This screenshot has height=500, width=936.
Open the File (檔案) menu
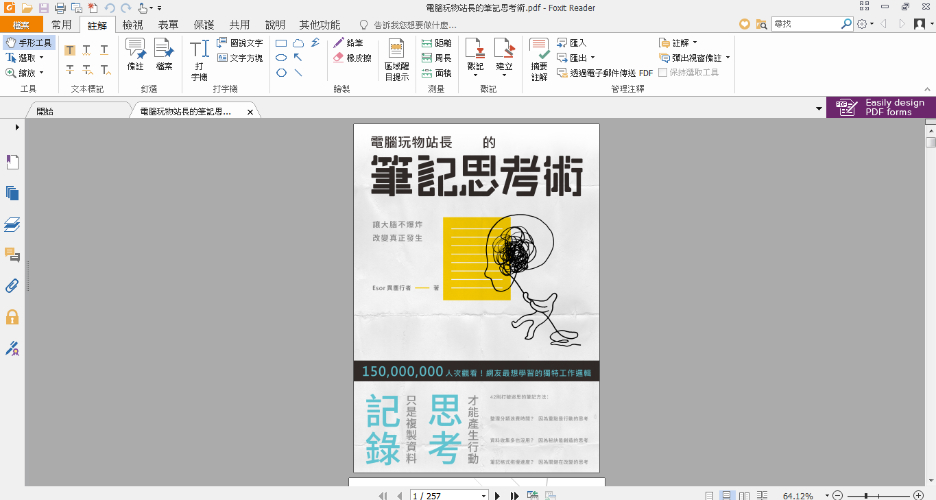[21, 24]
